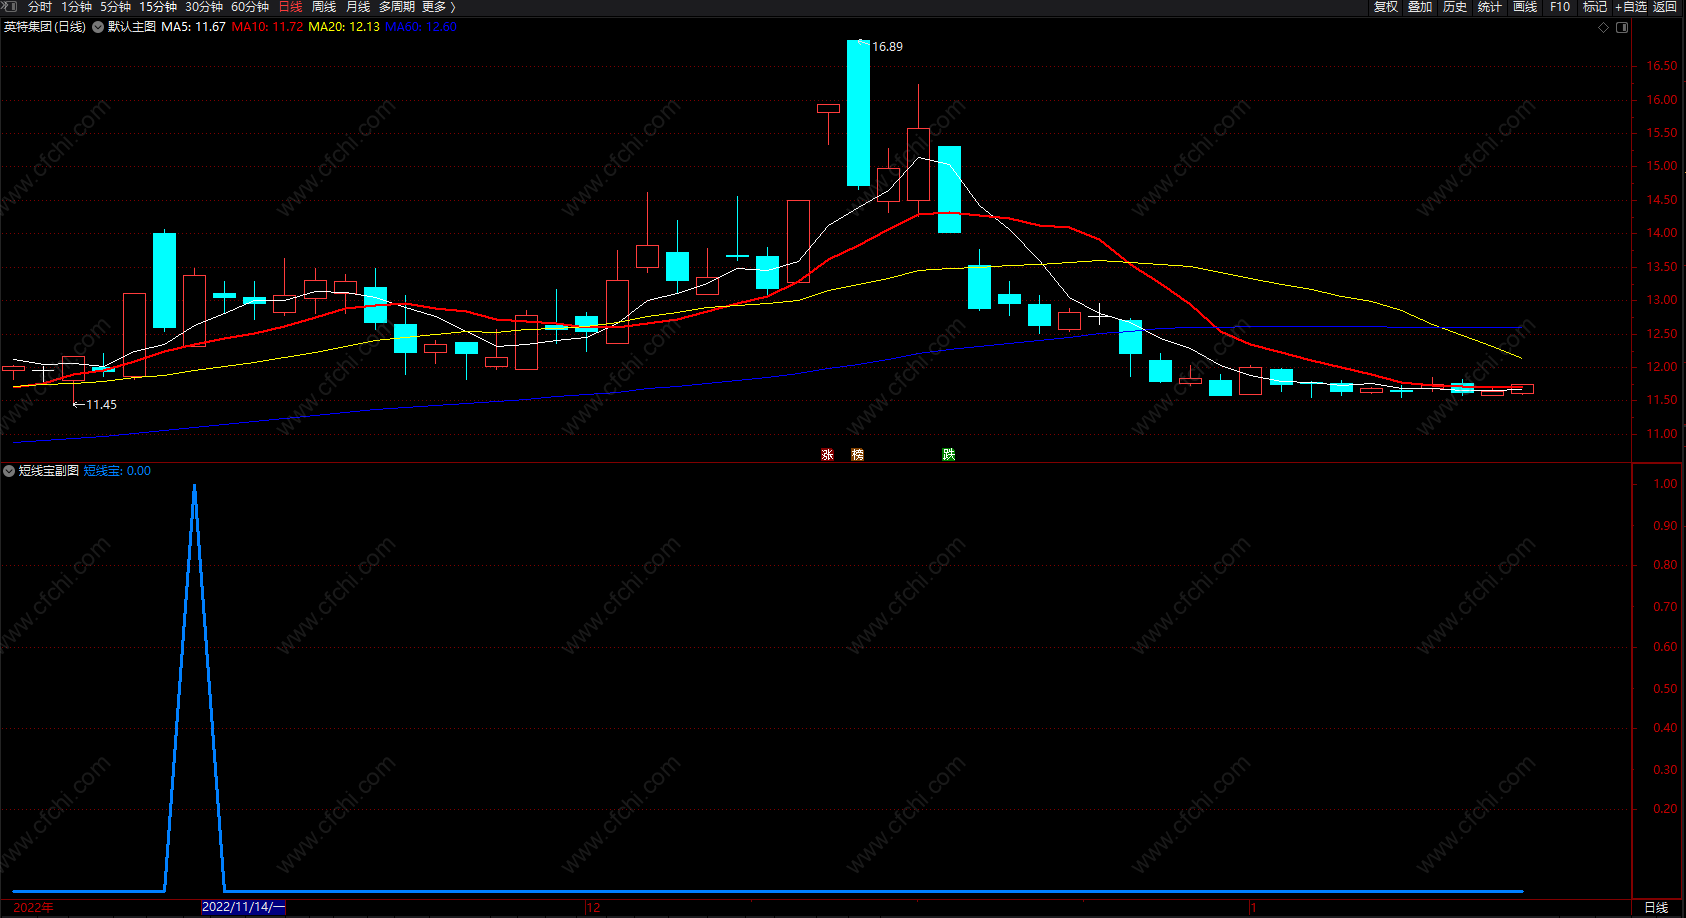1686x918 pixels.
Task: Open the 历史 button
Action: click(x=1455, y=7)
